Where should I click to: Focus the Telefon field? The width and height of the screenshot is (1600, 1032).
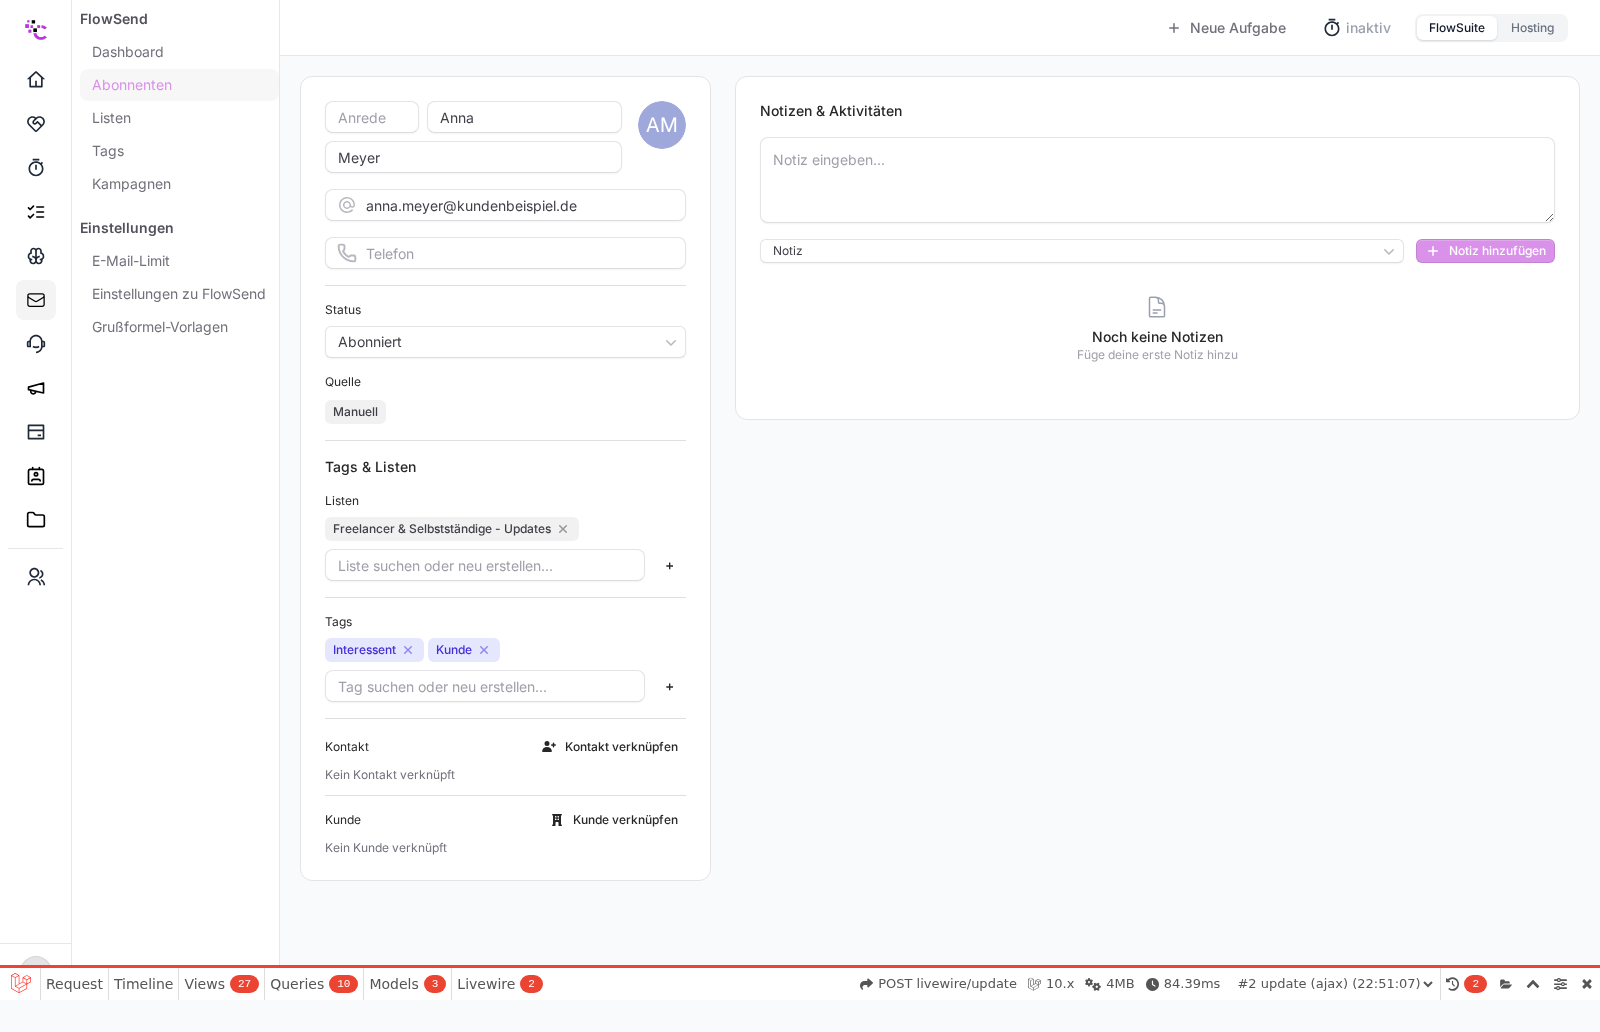pyautogui.click(x=505, y=253)
